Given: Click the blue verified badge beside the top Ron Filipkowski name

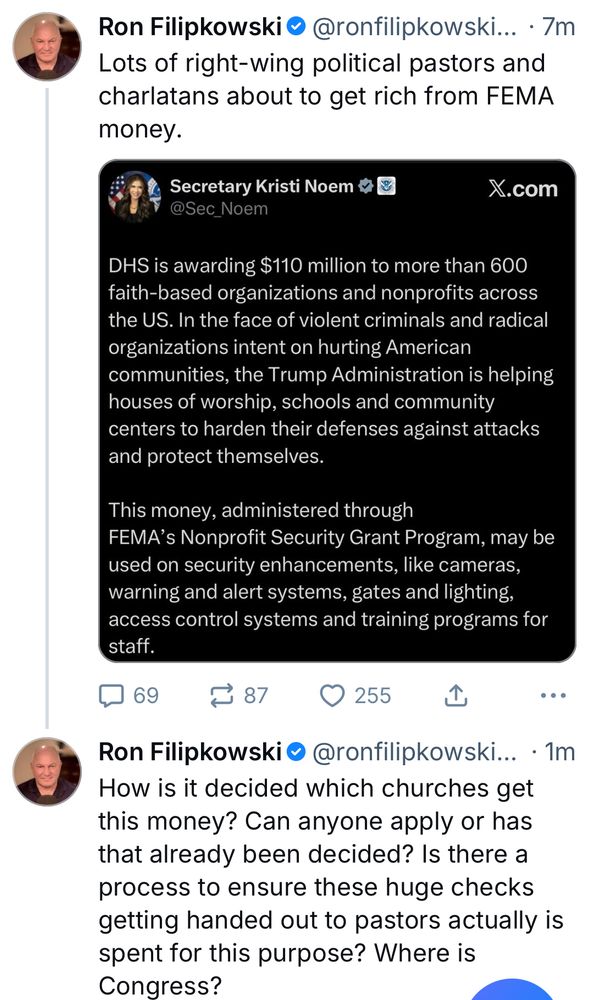Looking at the screenshot, I should tap(296, 27).
